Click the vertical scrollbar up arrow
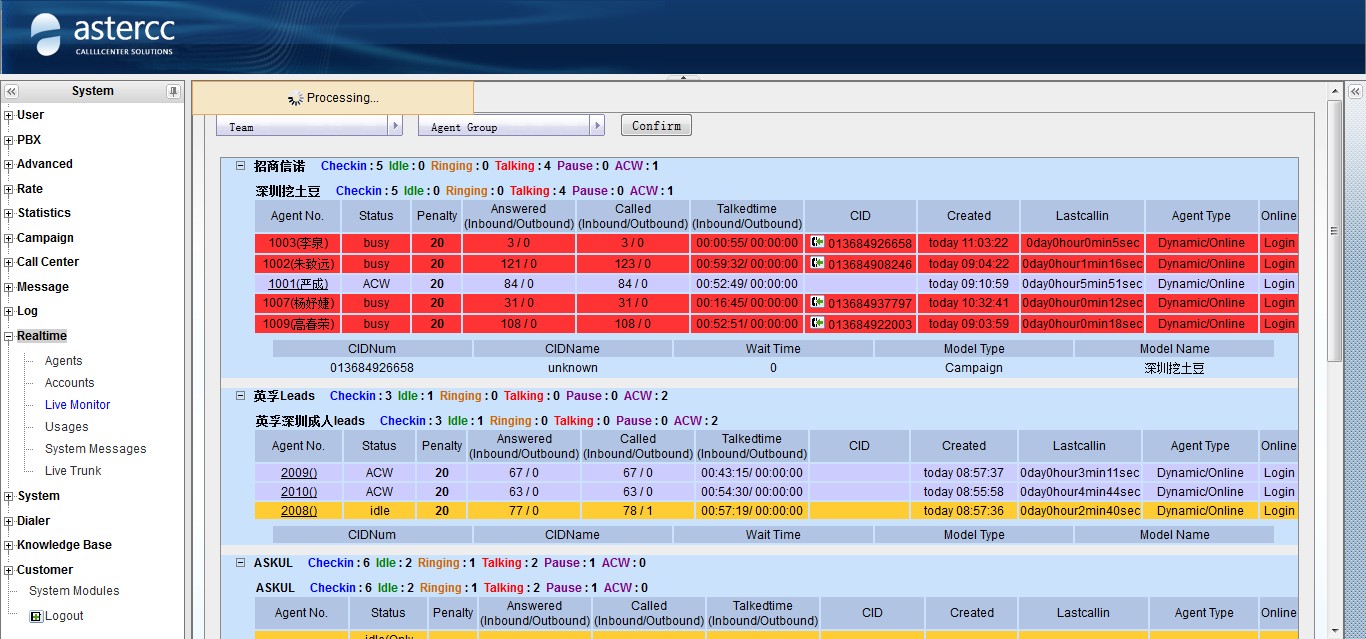Screen dimensions: 1366x639 pos(1334,91)
